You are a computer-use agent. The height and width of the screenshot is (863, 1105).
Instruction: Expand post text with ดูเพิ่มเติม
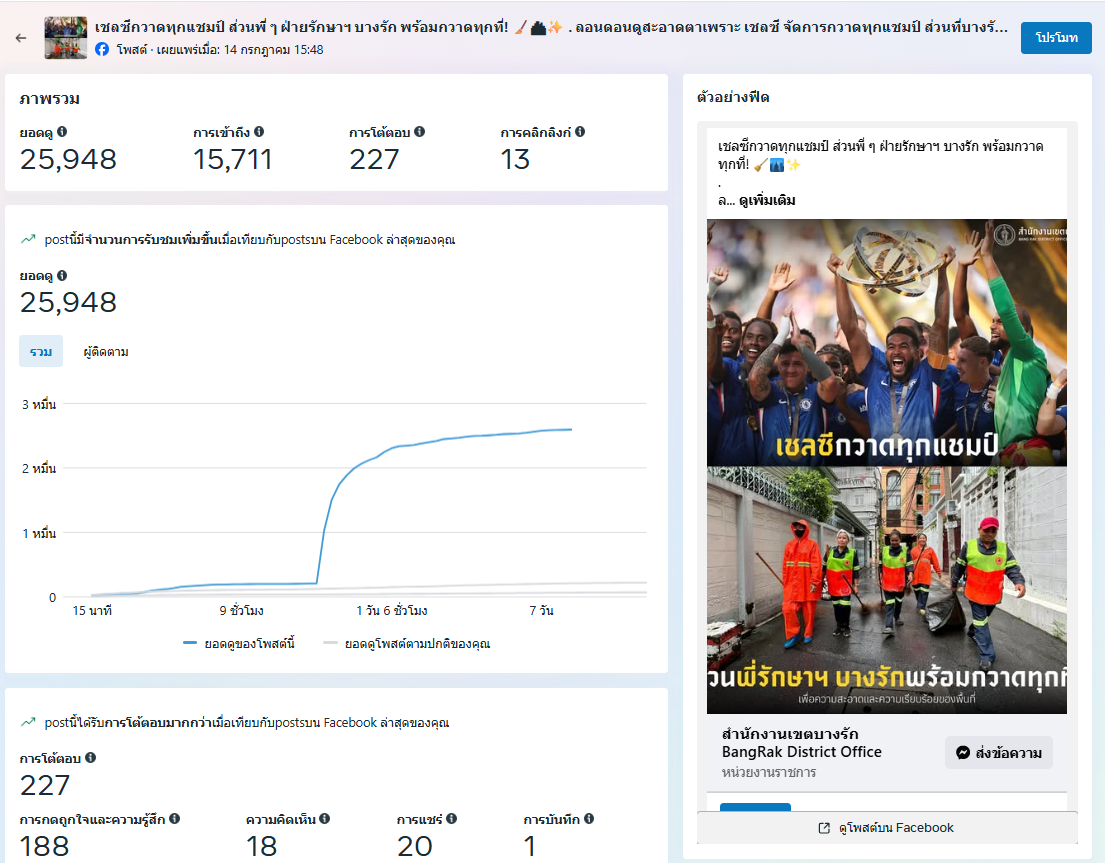[x=767, y=201]
